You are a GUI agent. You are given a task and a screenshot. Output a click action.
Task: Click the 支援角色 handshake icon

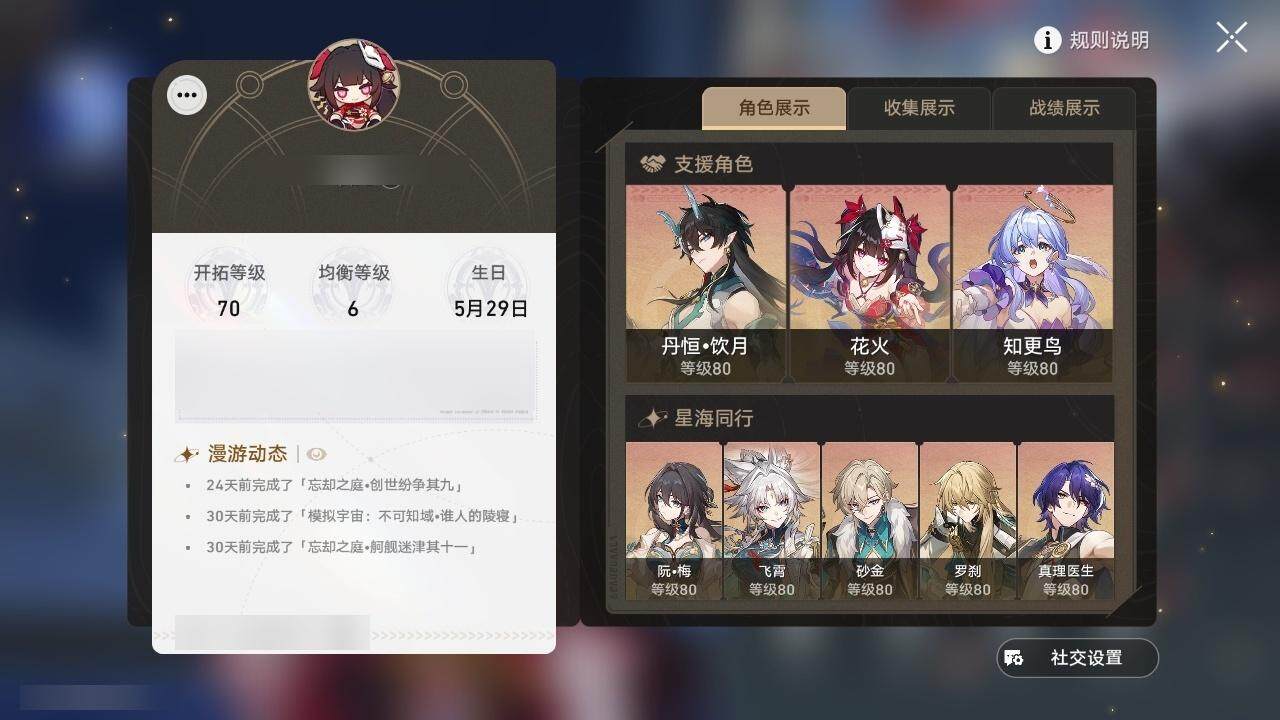tap(653, 164)
